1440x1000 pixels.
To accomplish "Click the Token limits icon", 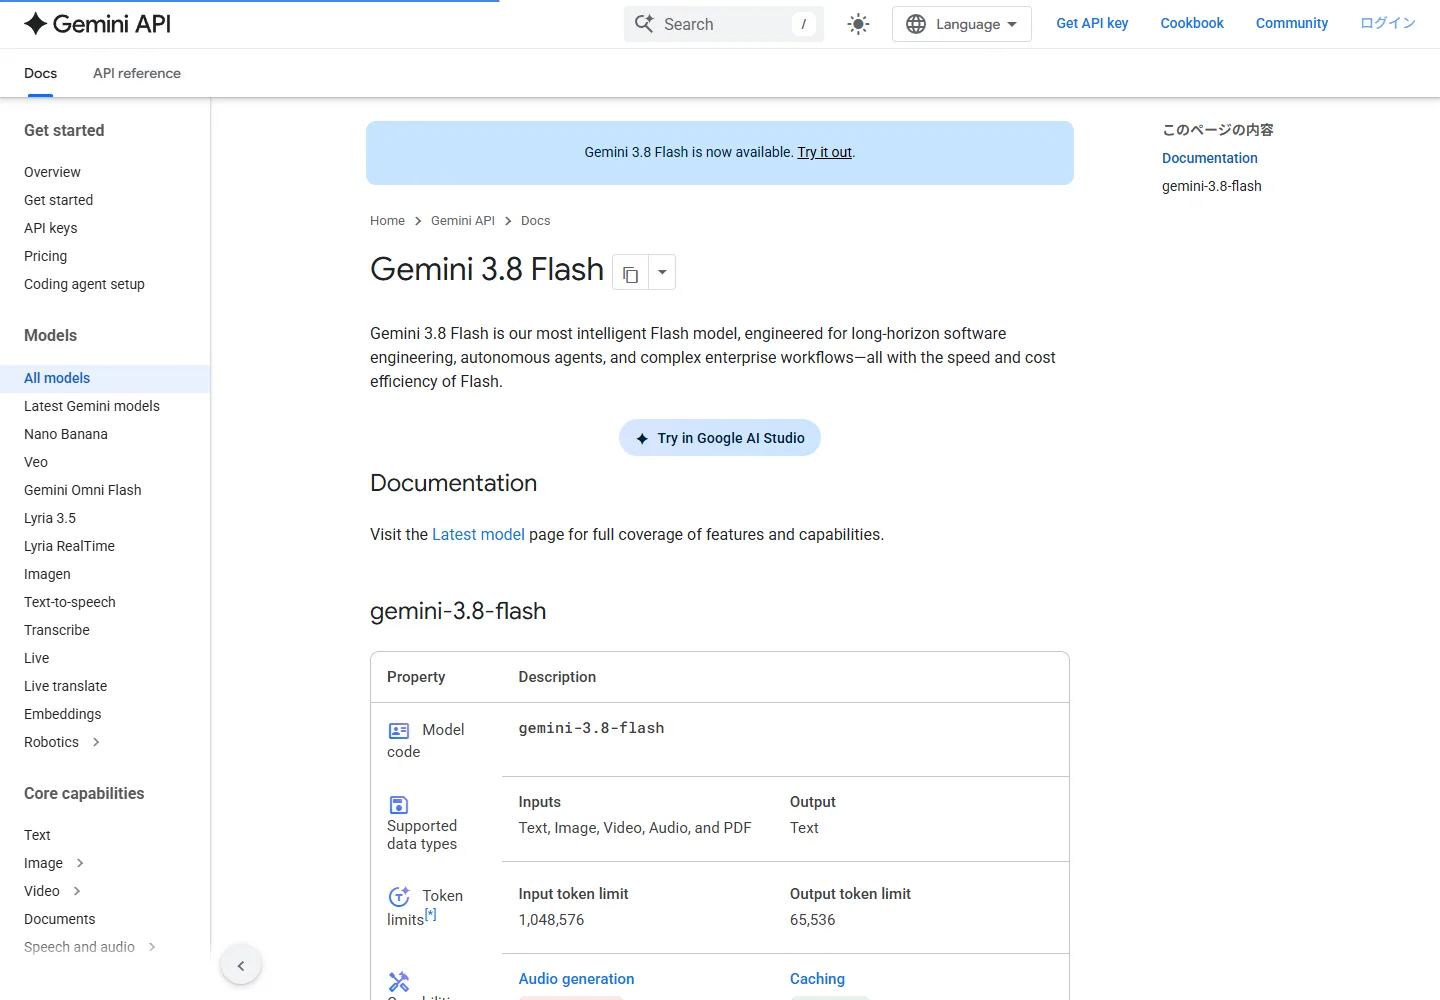I will point(399,896).
